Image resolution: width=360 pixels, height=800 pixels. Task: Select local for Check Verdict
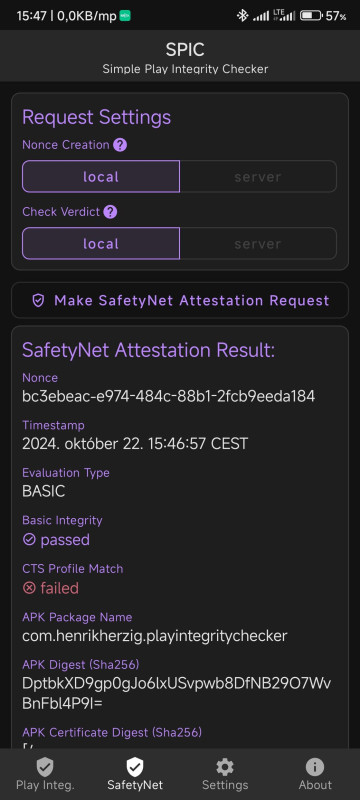tap(101, 243)
